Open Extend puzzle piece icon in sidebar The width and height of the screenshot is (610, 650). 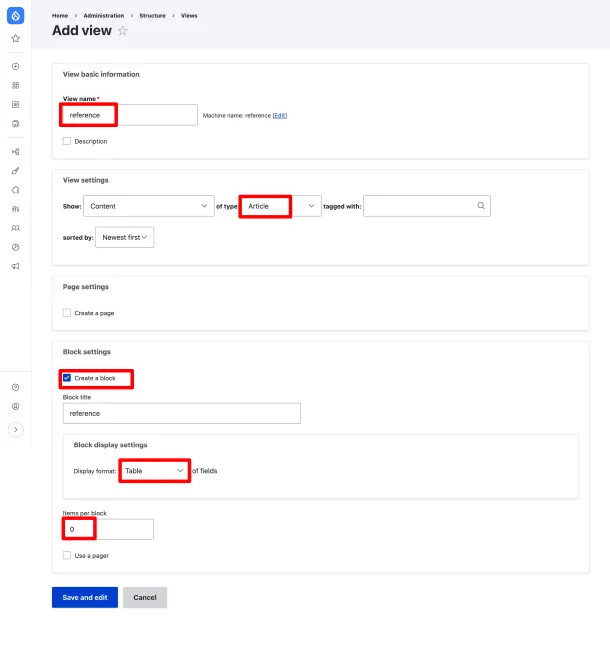[15, 190]
